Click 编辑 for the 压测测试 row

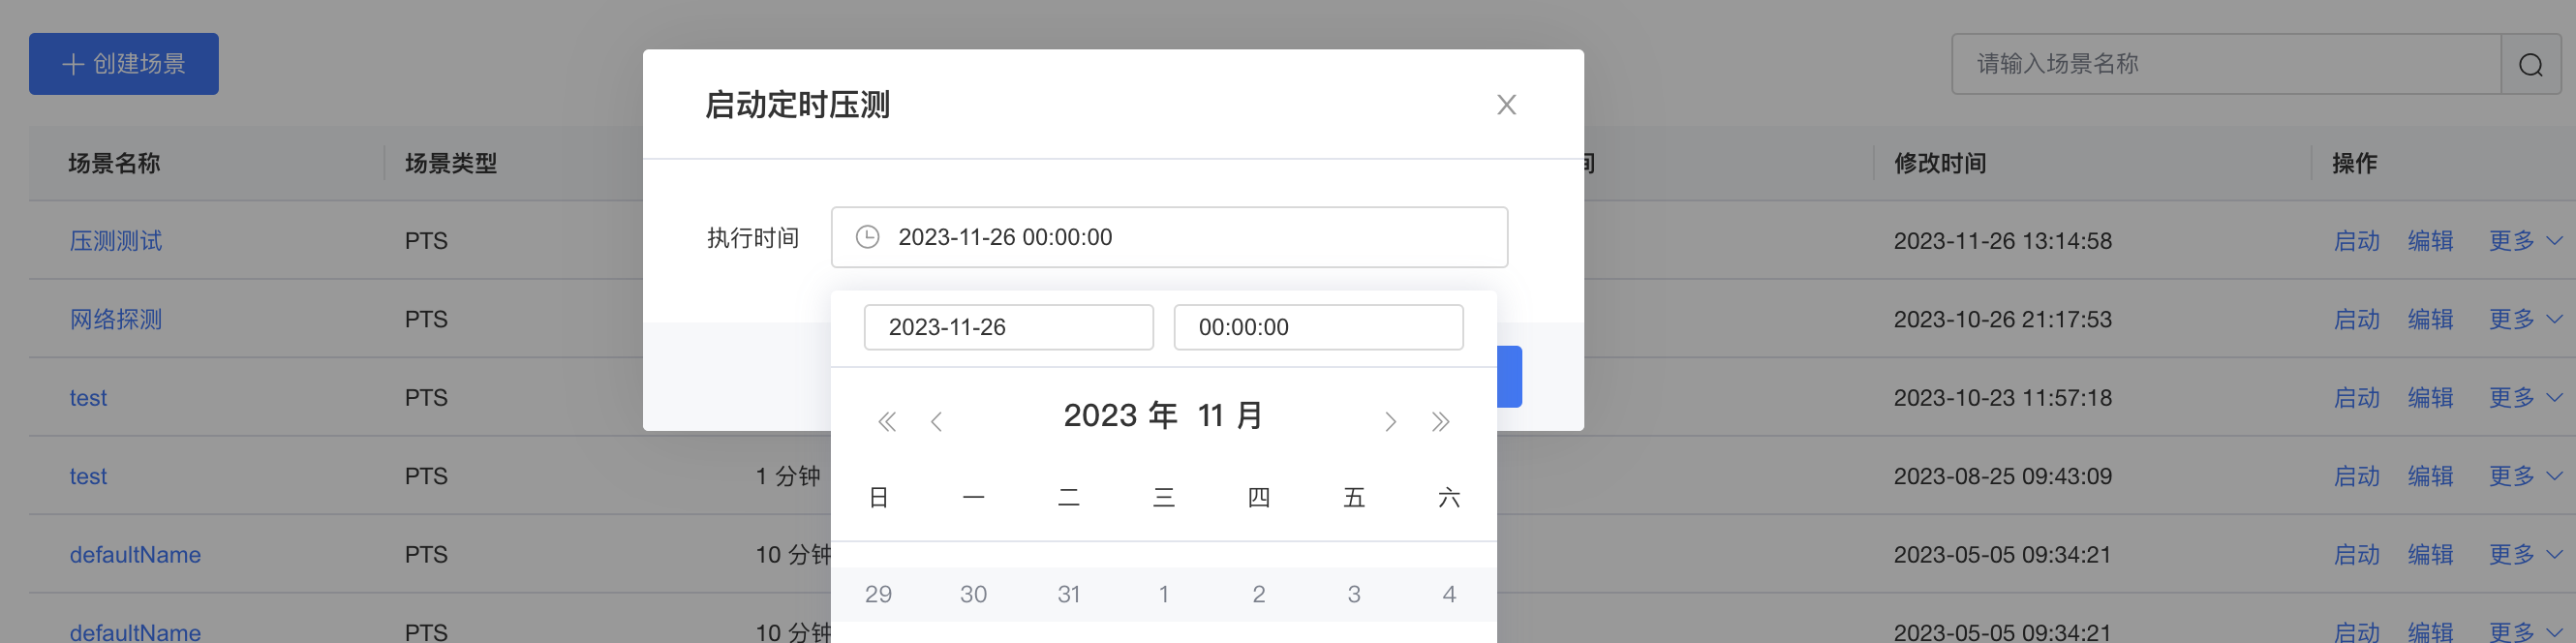pos(2430,241)
